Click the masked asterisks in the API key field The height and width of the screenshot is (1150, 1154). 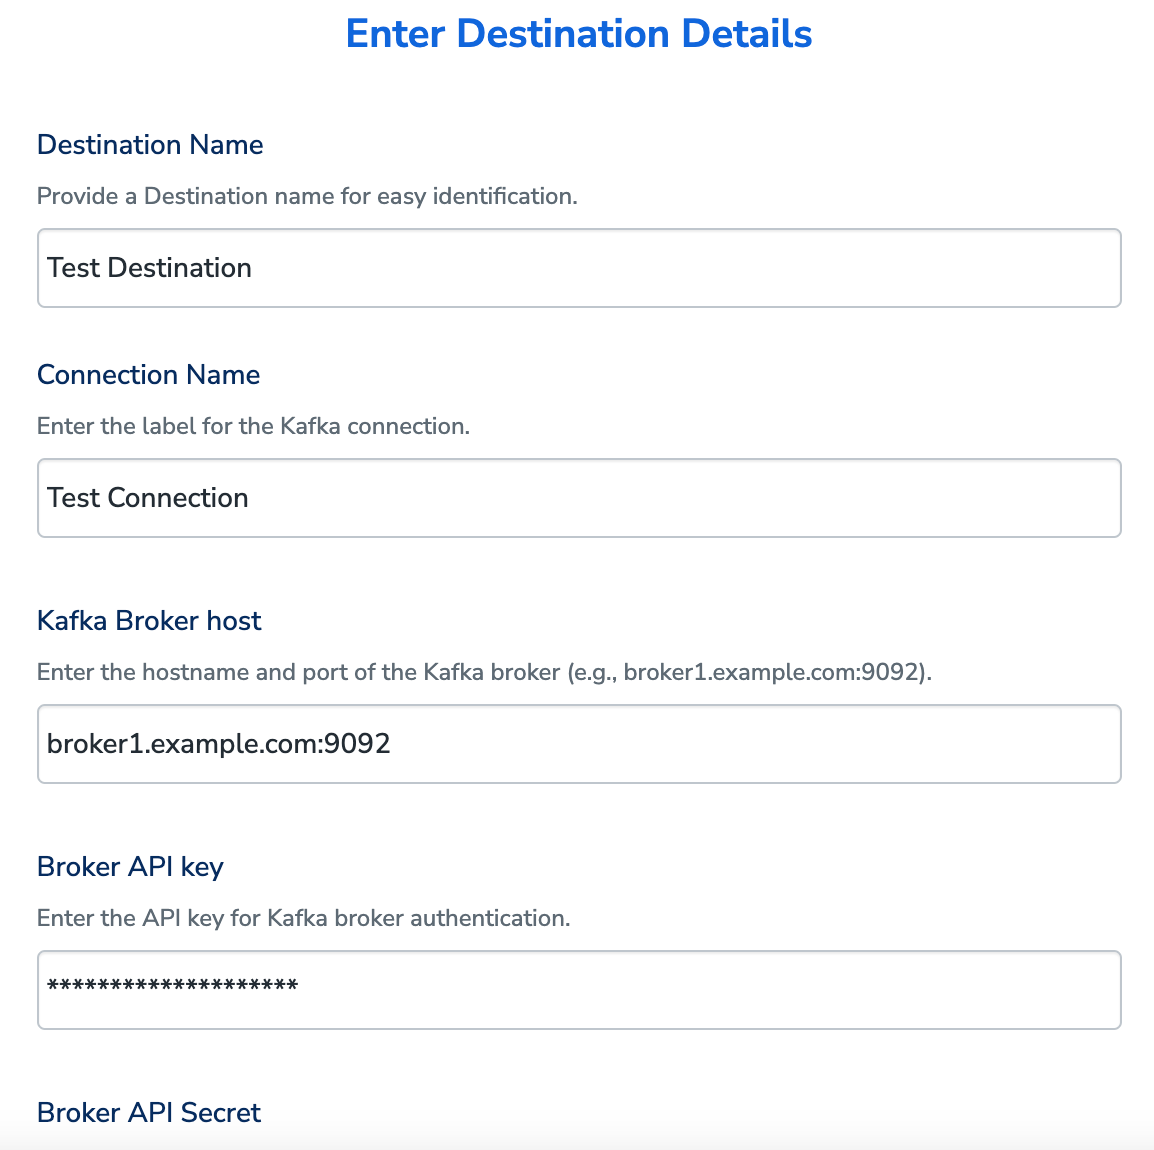point(173,987)
